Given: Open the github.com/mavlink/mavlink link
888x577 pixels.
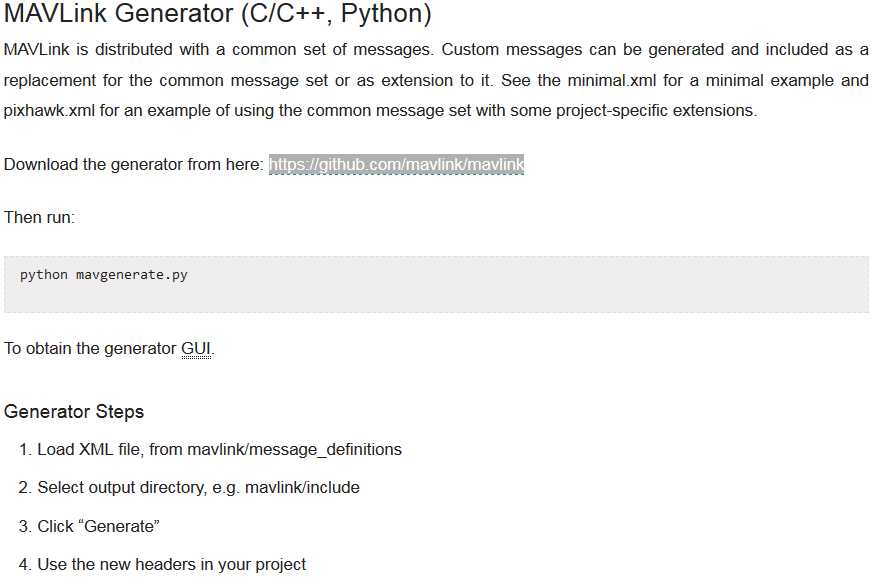Looking at the screenshot, I should [396, 164].
